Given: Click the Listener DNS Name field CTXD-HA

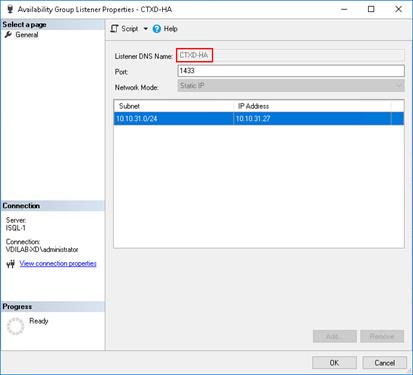Looking at the screenshot, I should [290, 55].
